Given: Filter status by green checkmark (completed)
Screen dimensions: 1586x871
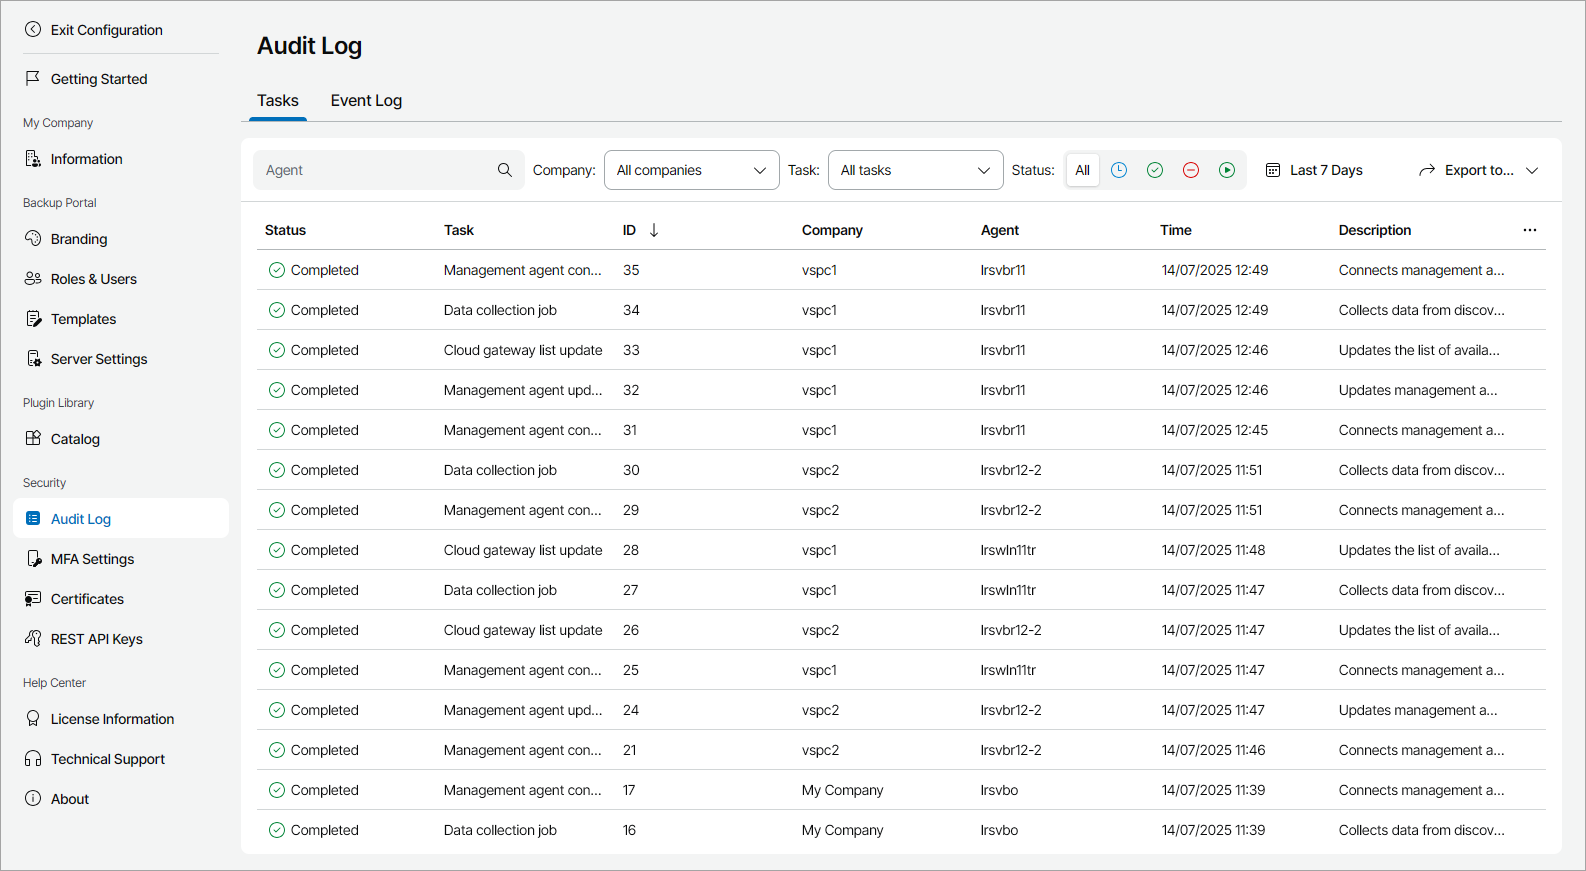Looking at the screenshot, I should [1155, 170].
